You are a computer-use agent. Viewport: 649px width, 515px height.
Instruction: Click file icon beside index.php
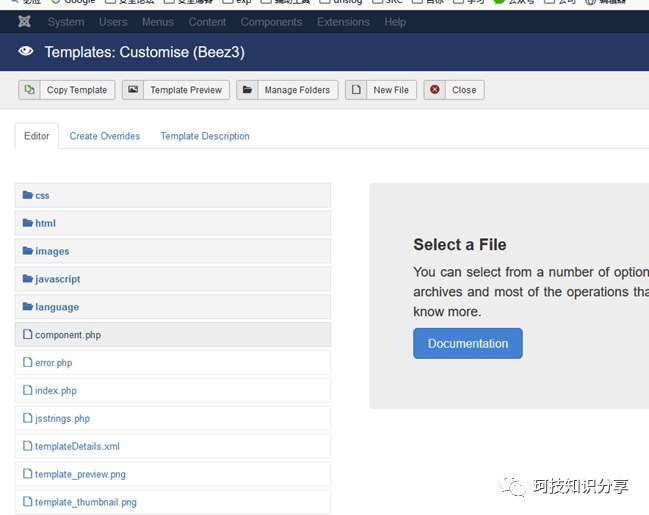click(x=27, y=390)
